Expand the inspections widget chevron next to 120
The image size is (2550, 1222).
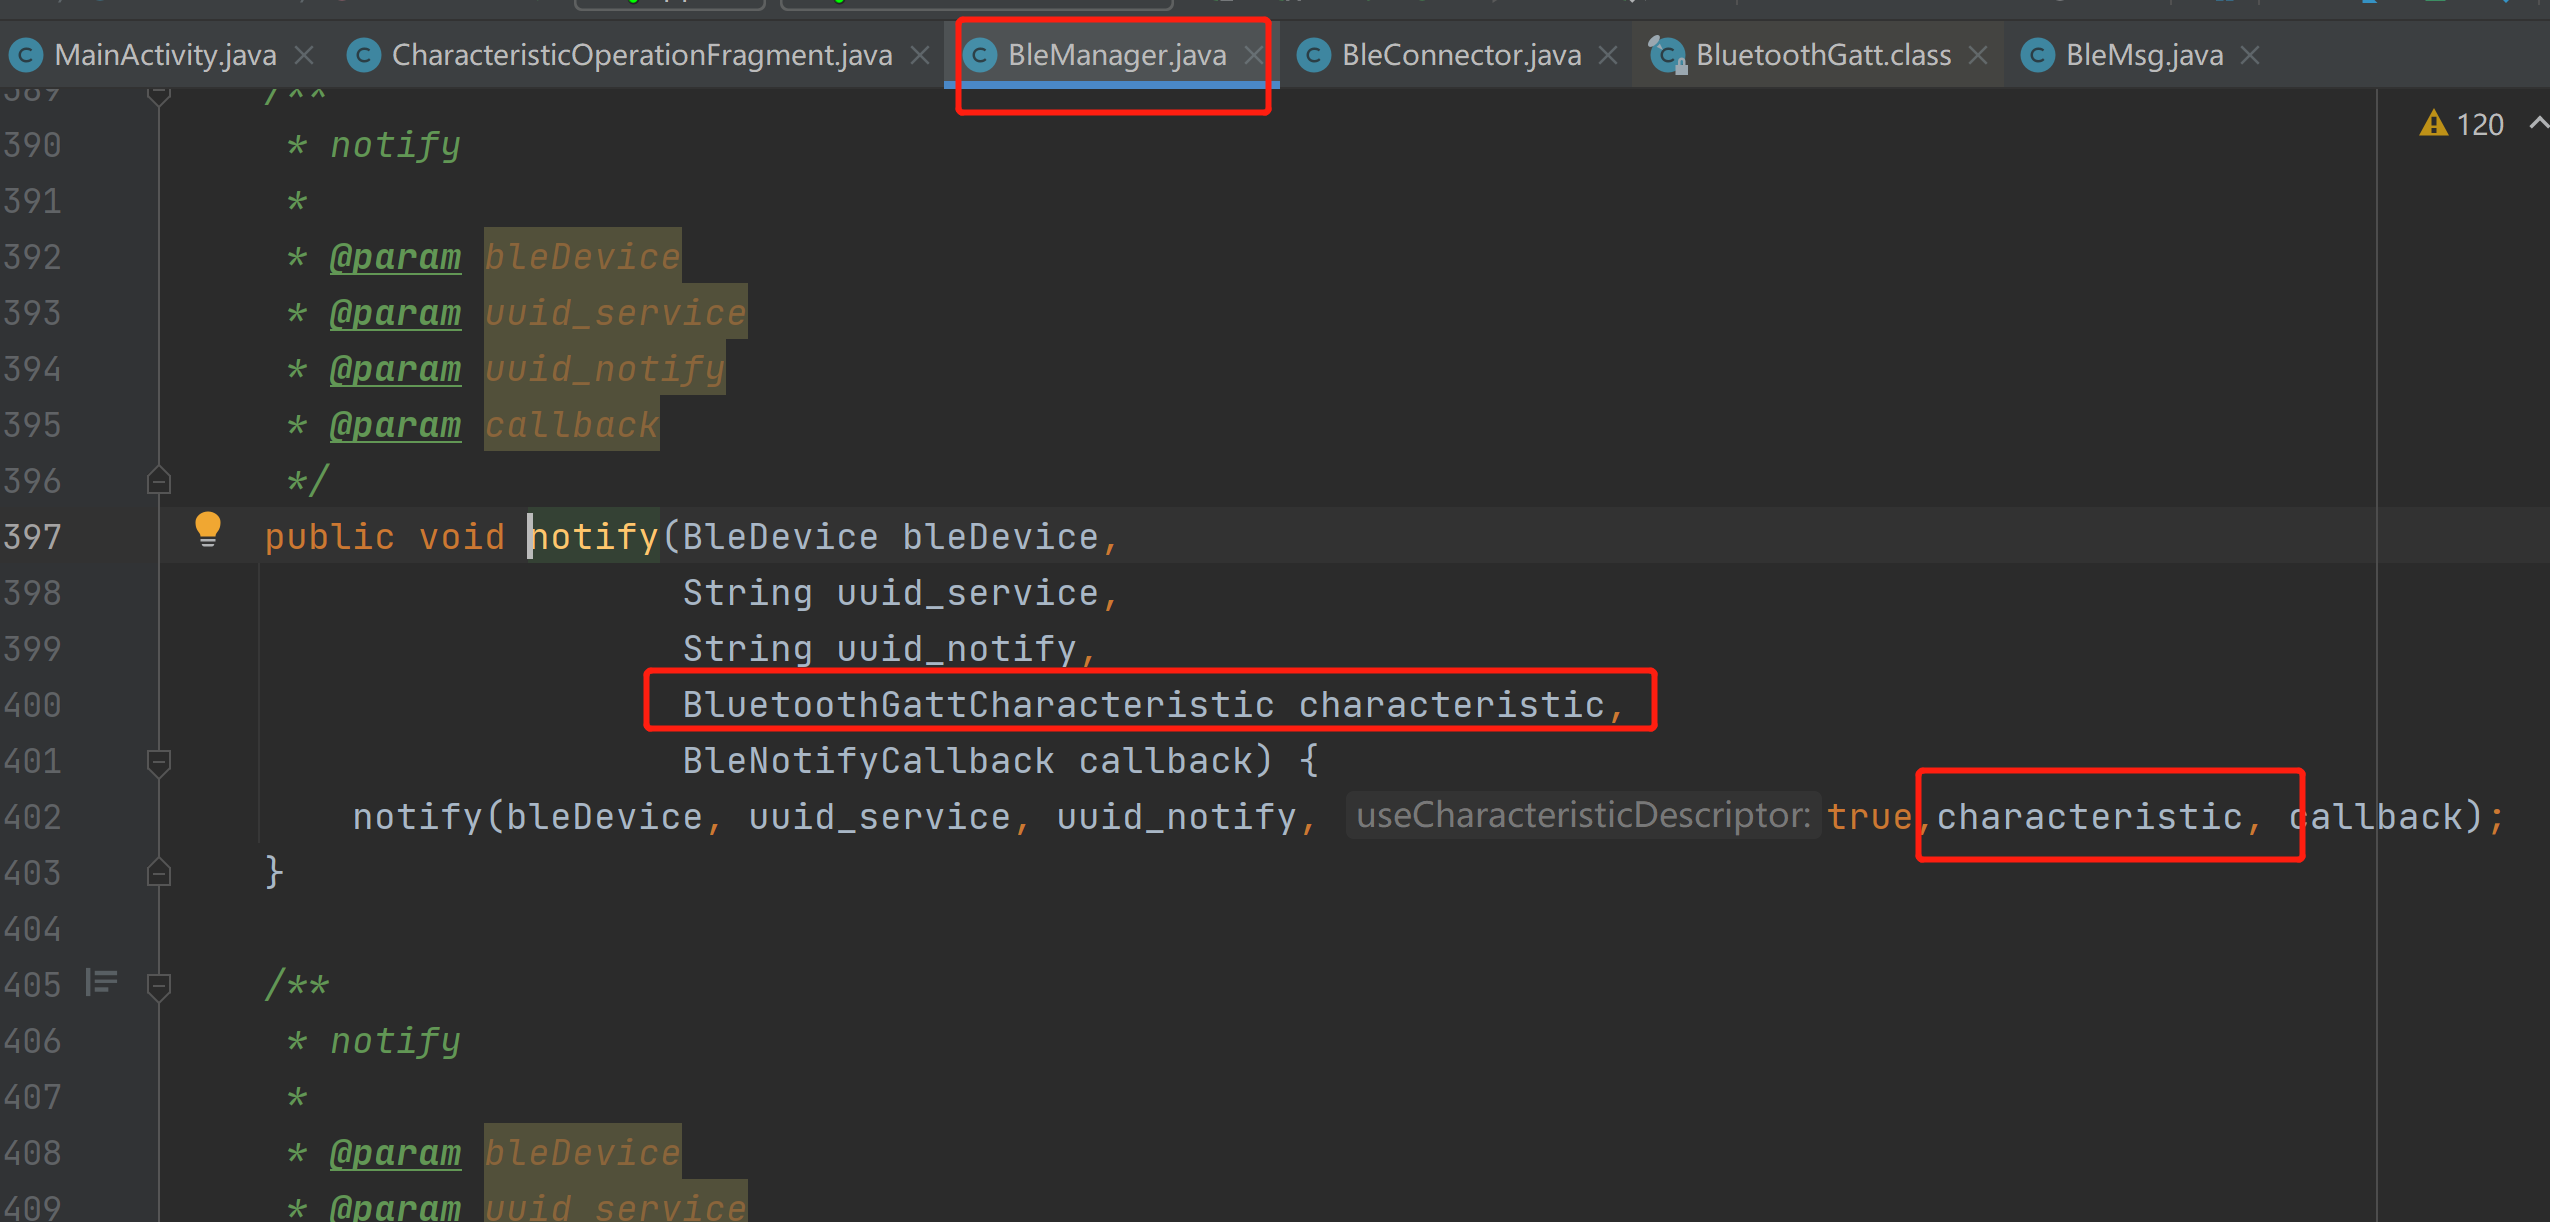pos(2538,123)
